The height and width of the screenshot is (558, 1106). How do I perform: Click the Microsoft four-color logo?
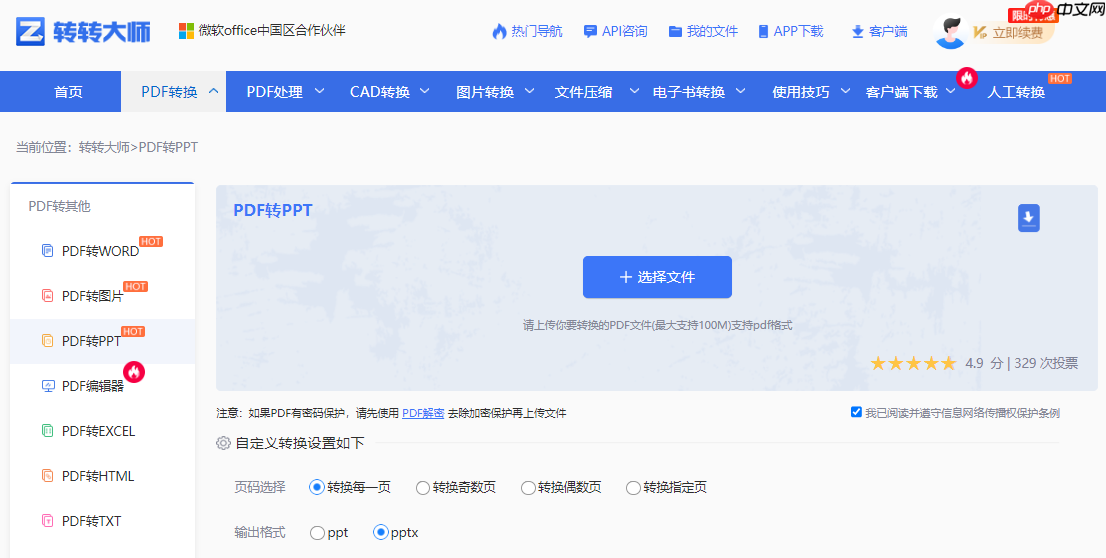pyautogui.click(x=186, y=31)
